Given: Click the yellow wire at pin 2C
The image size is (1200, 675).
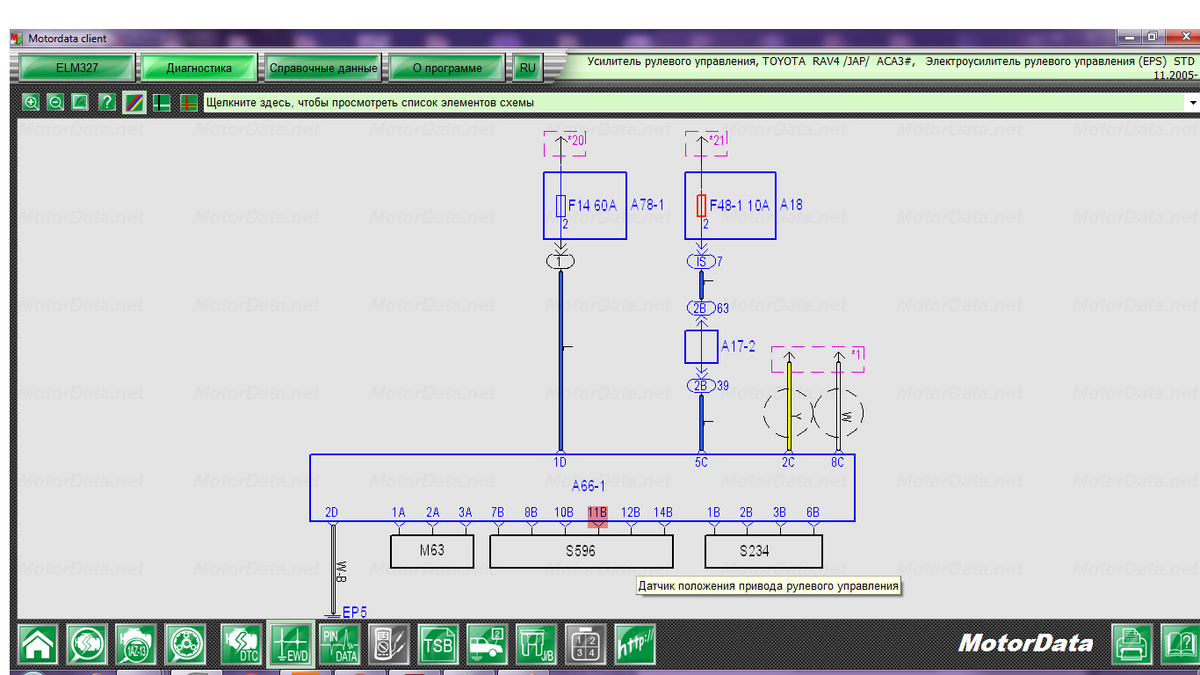Looking at the screenshot, I should (788, 405).
